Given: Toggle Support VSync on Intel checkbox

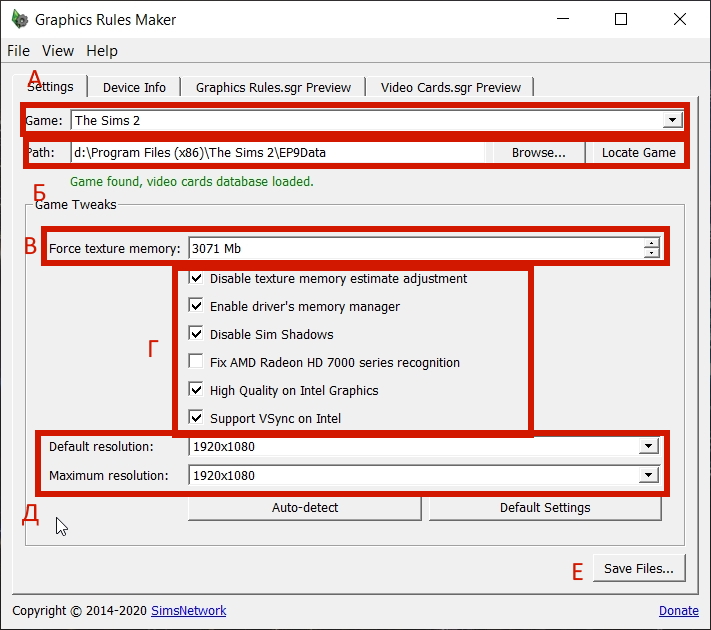Looking at the screenshot, I should (196, 418).
